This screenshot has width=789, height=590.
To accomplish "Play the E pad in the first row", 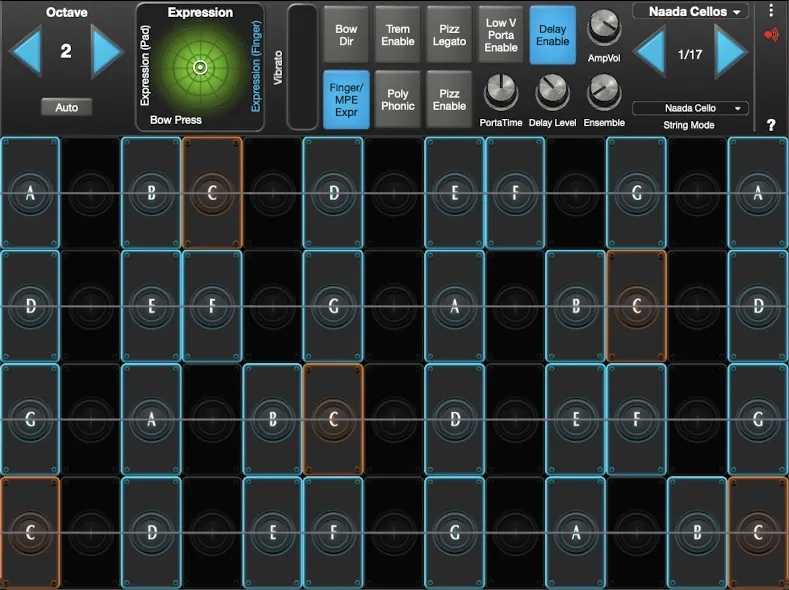I will coord(454,193).
